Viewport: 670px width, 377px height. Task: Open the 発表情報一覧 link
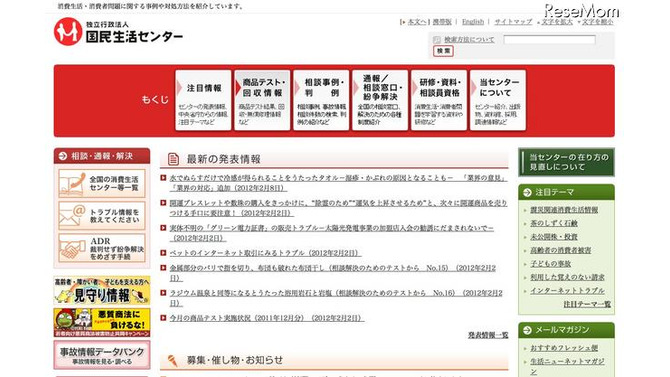pyautogui.click(x=488, y=335)
